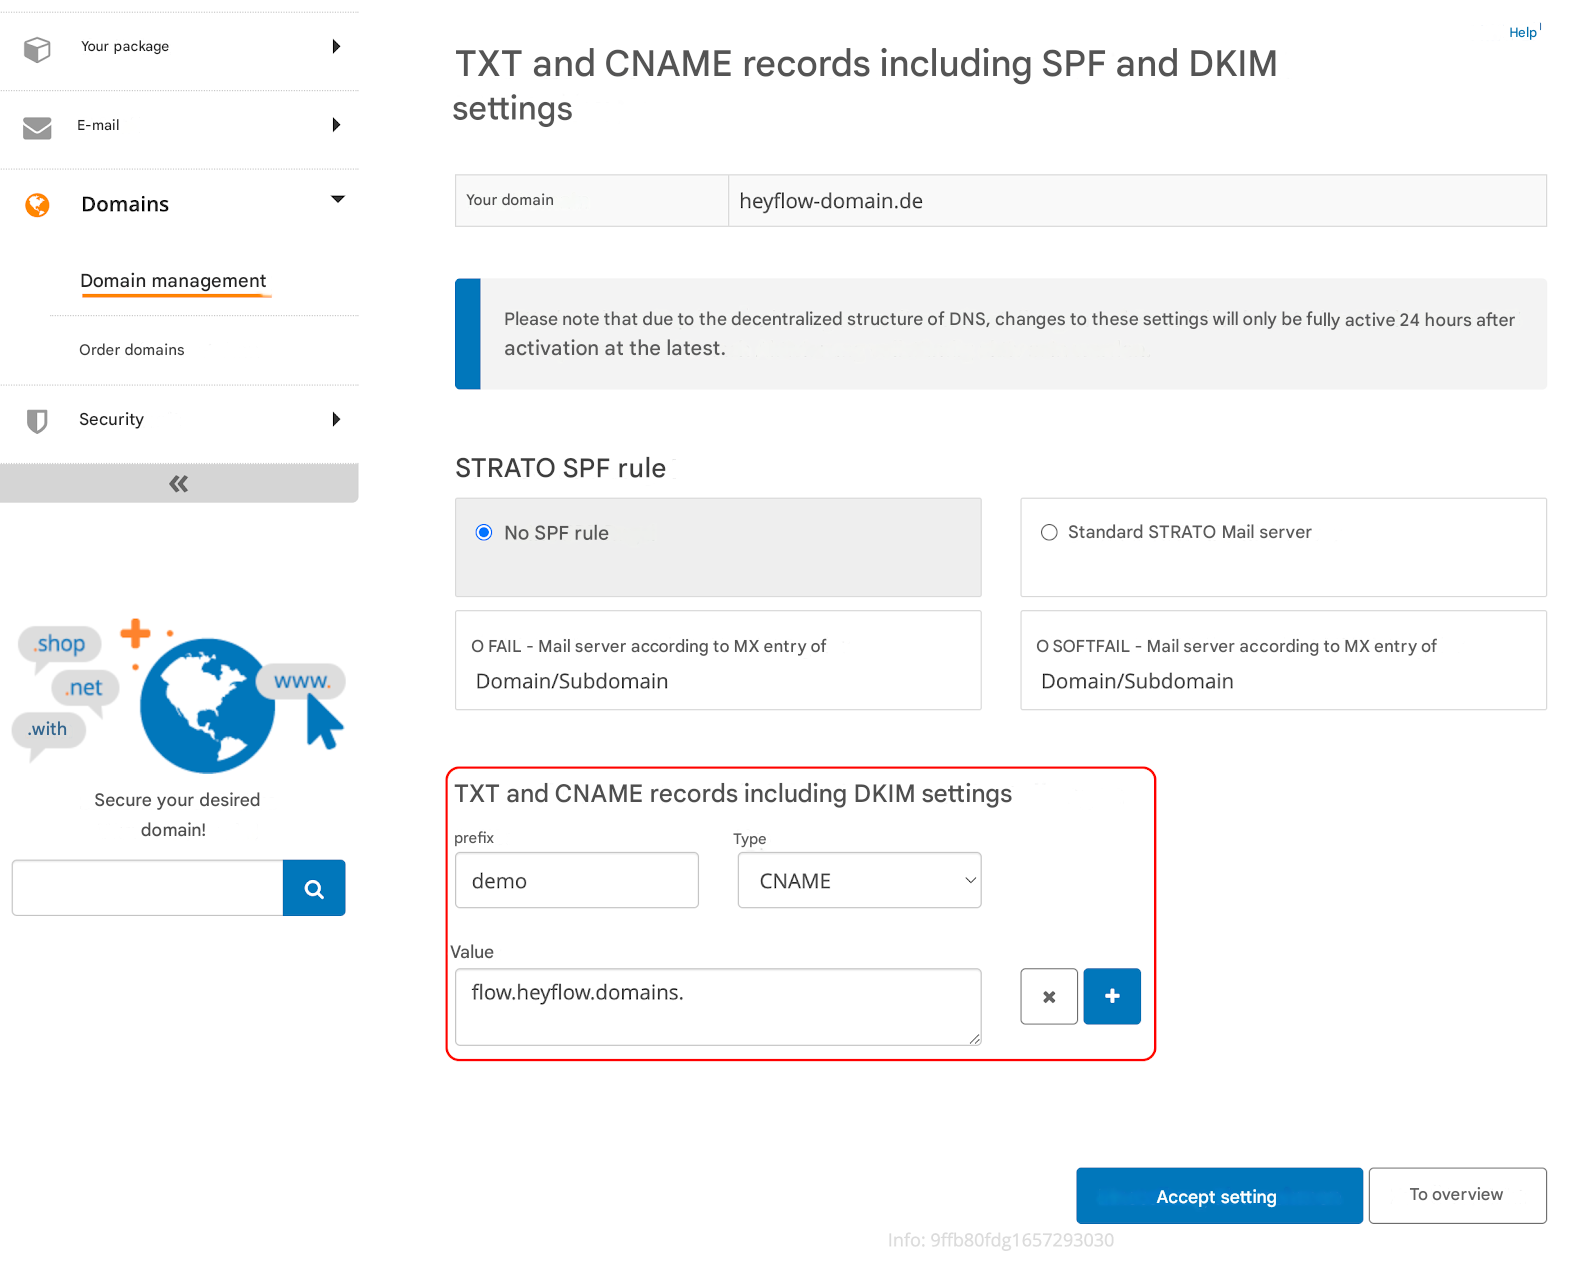Remove record with the x button
The image size is (1573, 1269).
pyautogui.click(x=1048, y=996)
